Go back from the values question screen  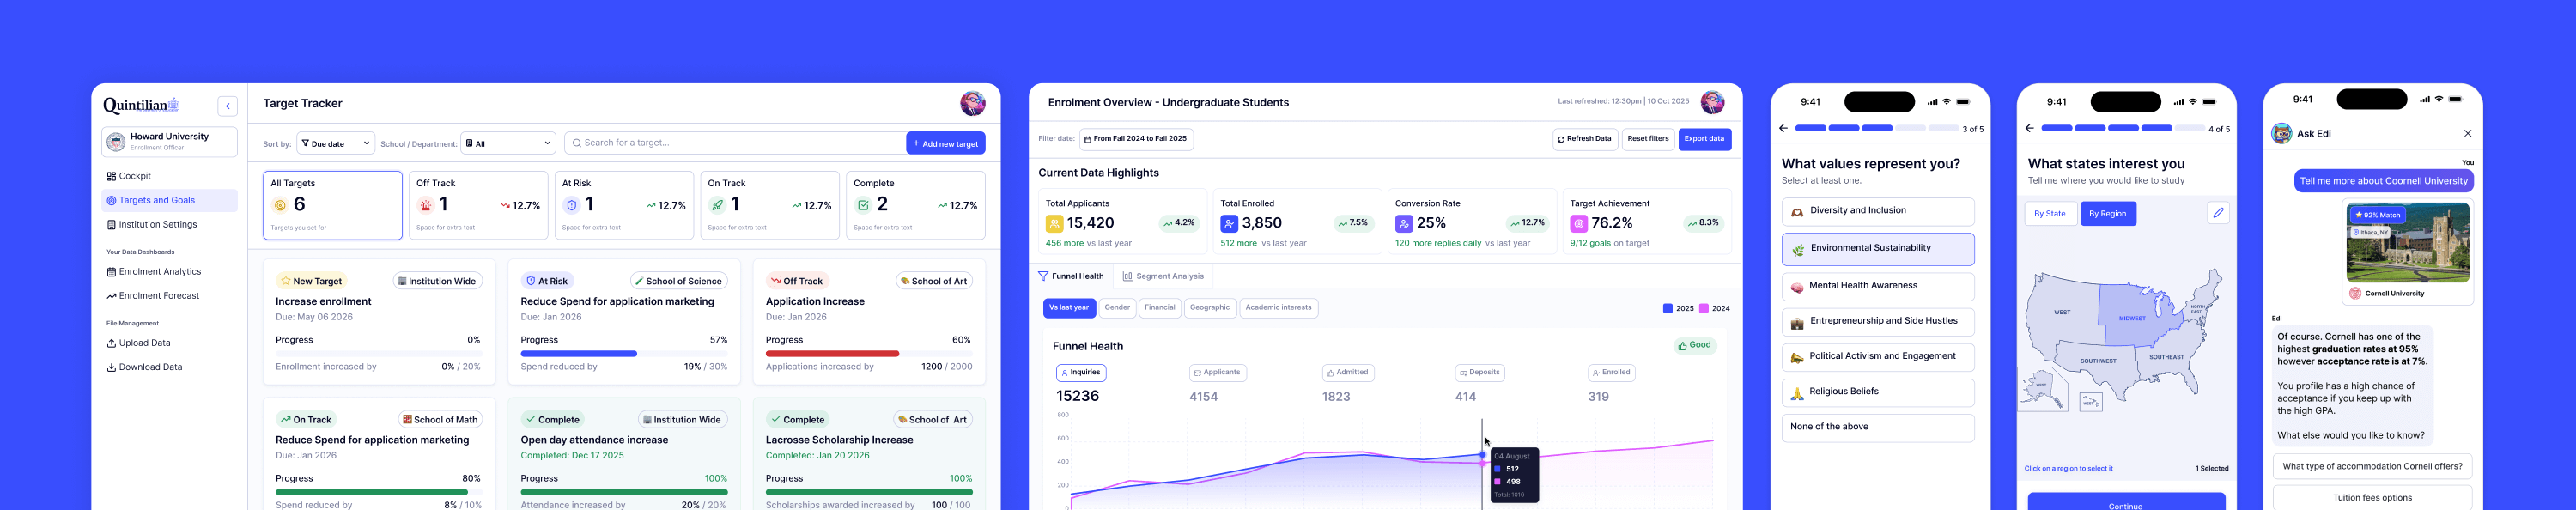[x=1783, y=128]
